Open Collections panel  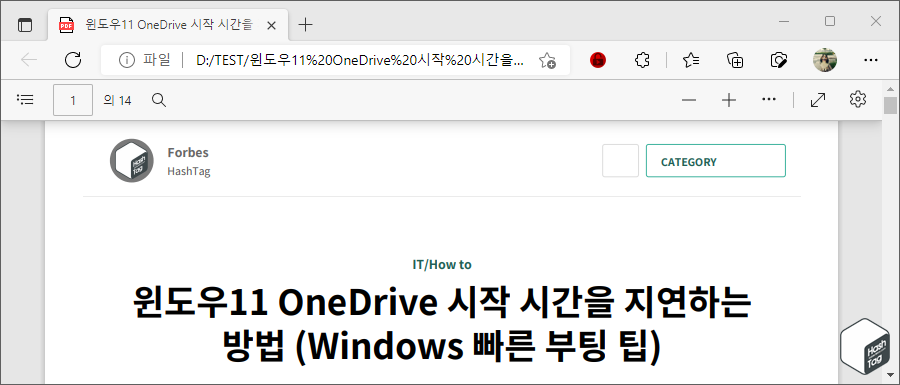tap(735, 60)
